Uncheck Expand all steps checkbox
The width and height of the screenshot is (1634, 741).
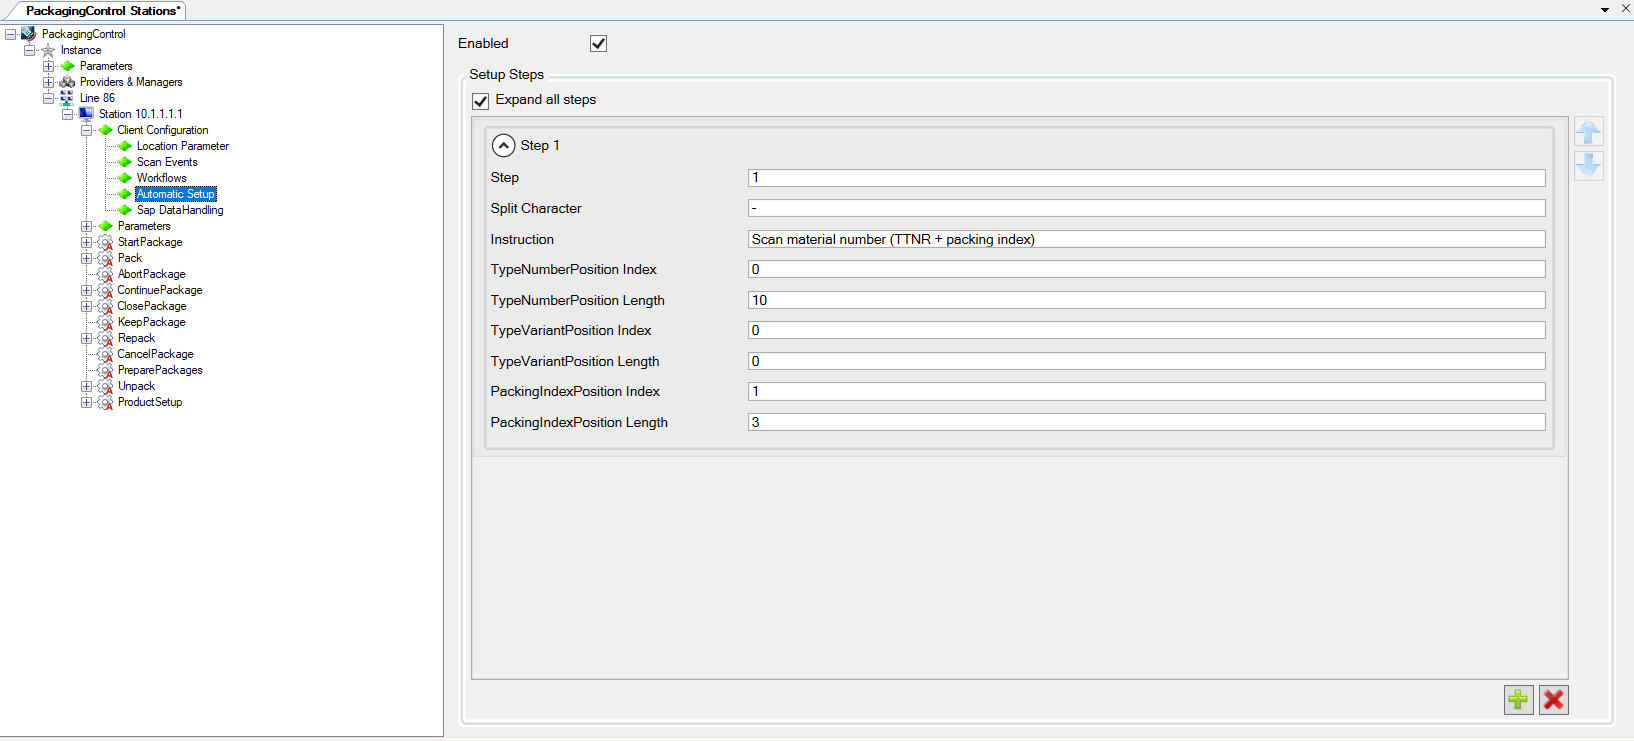[481, 101]
